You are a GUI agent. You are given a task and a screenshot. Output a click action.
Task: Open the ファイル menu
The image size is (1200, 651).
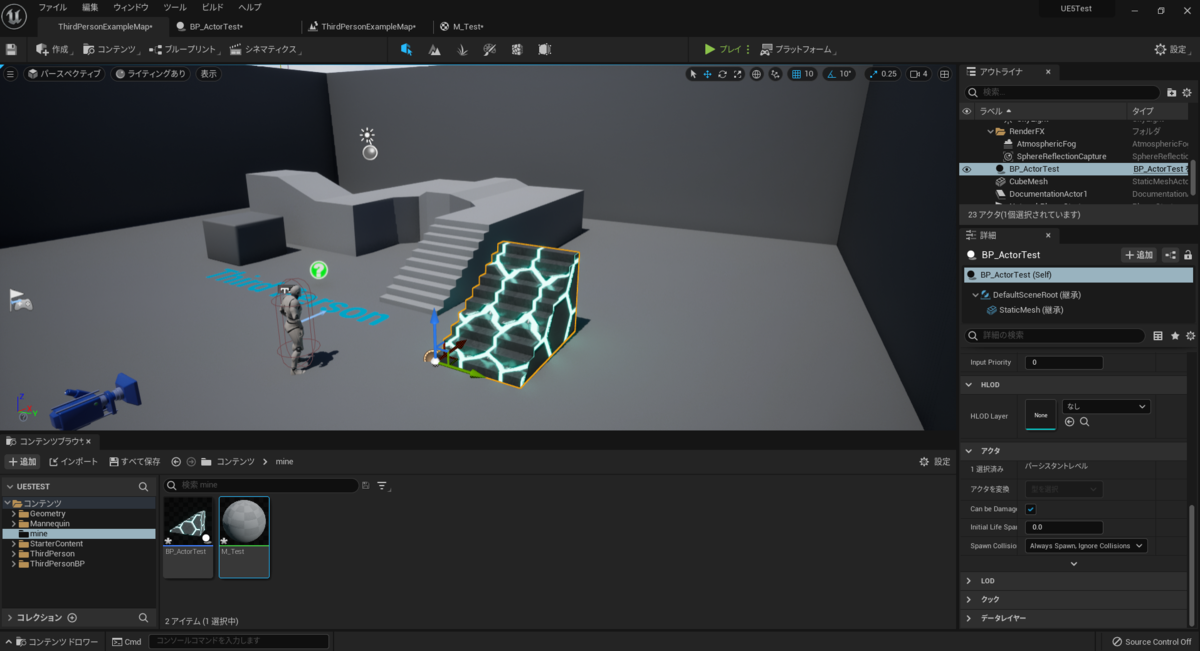[x=52, y=7]
